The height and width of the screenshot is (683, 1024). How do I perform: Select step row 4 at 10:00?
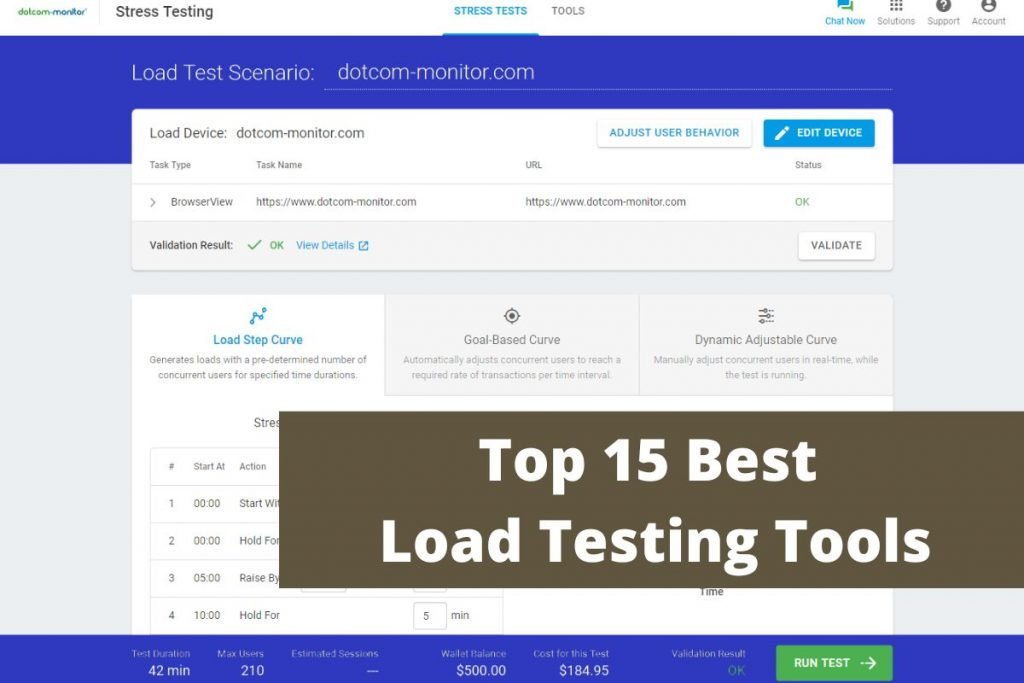tap(327, 615)
